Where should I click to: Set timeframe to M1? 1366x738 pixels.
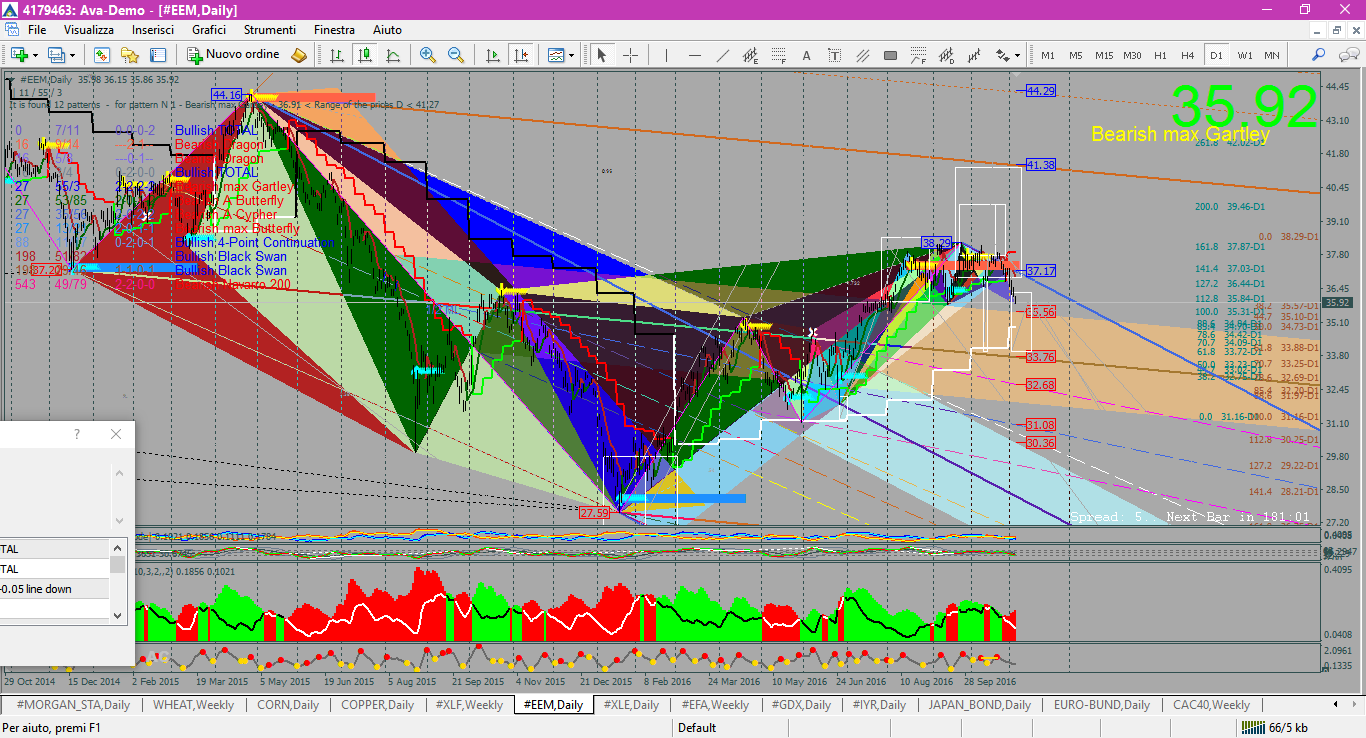pyautogui.click(x=1048, y=55)
